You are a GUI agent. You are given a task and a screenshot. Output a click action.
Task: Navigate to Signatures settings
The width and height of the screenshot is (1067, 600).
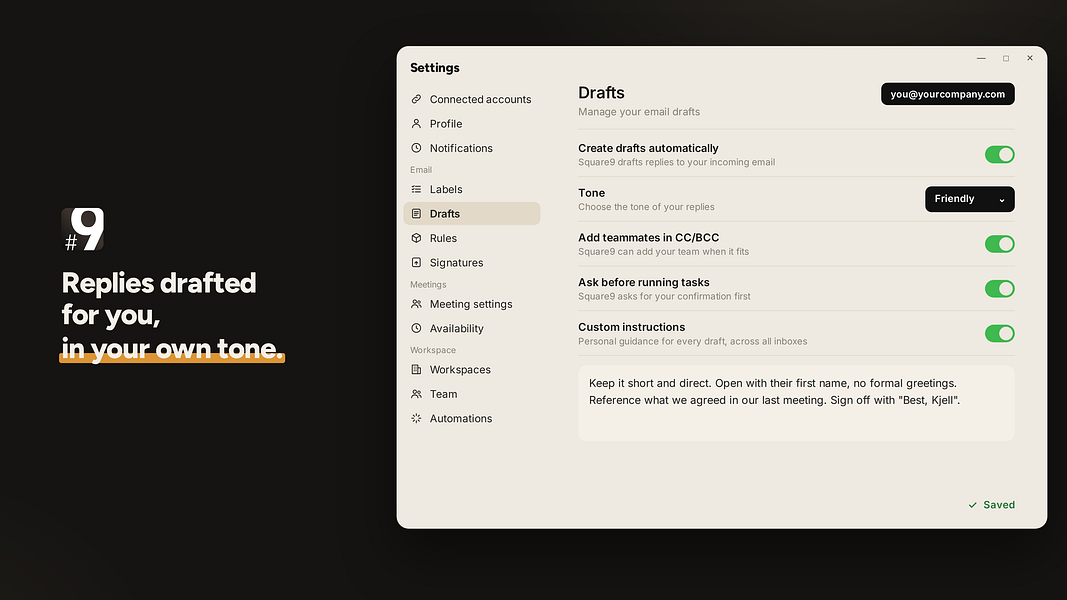pos(472,263)
